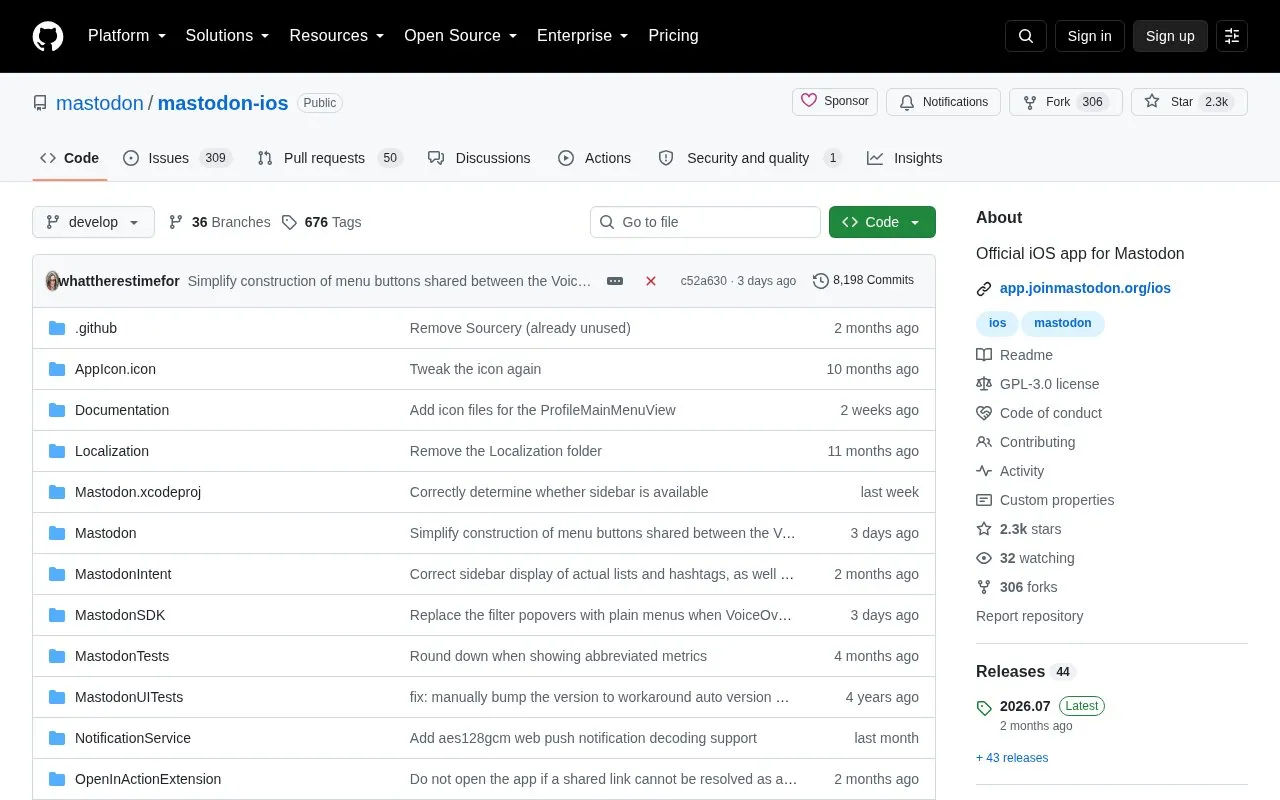Click the Activity pulse icon
The height and width of the screenshot is (800, 1280).
click(984, 471)
